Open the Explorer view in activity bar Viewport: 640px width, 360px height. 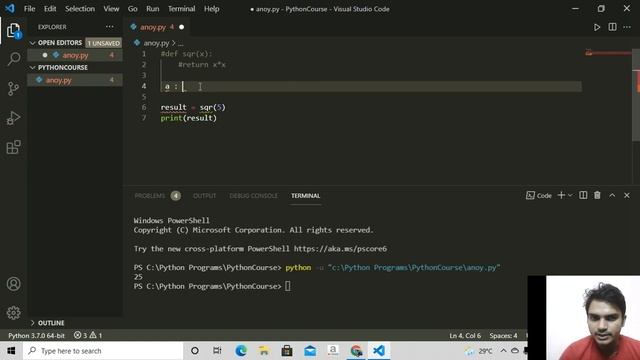(13, 30)
